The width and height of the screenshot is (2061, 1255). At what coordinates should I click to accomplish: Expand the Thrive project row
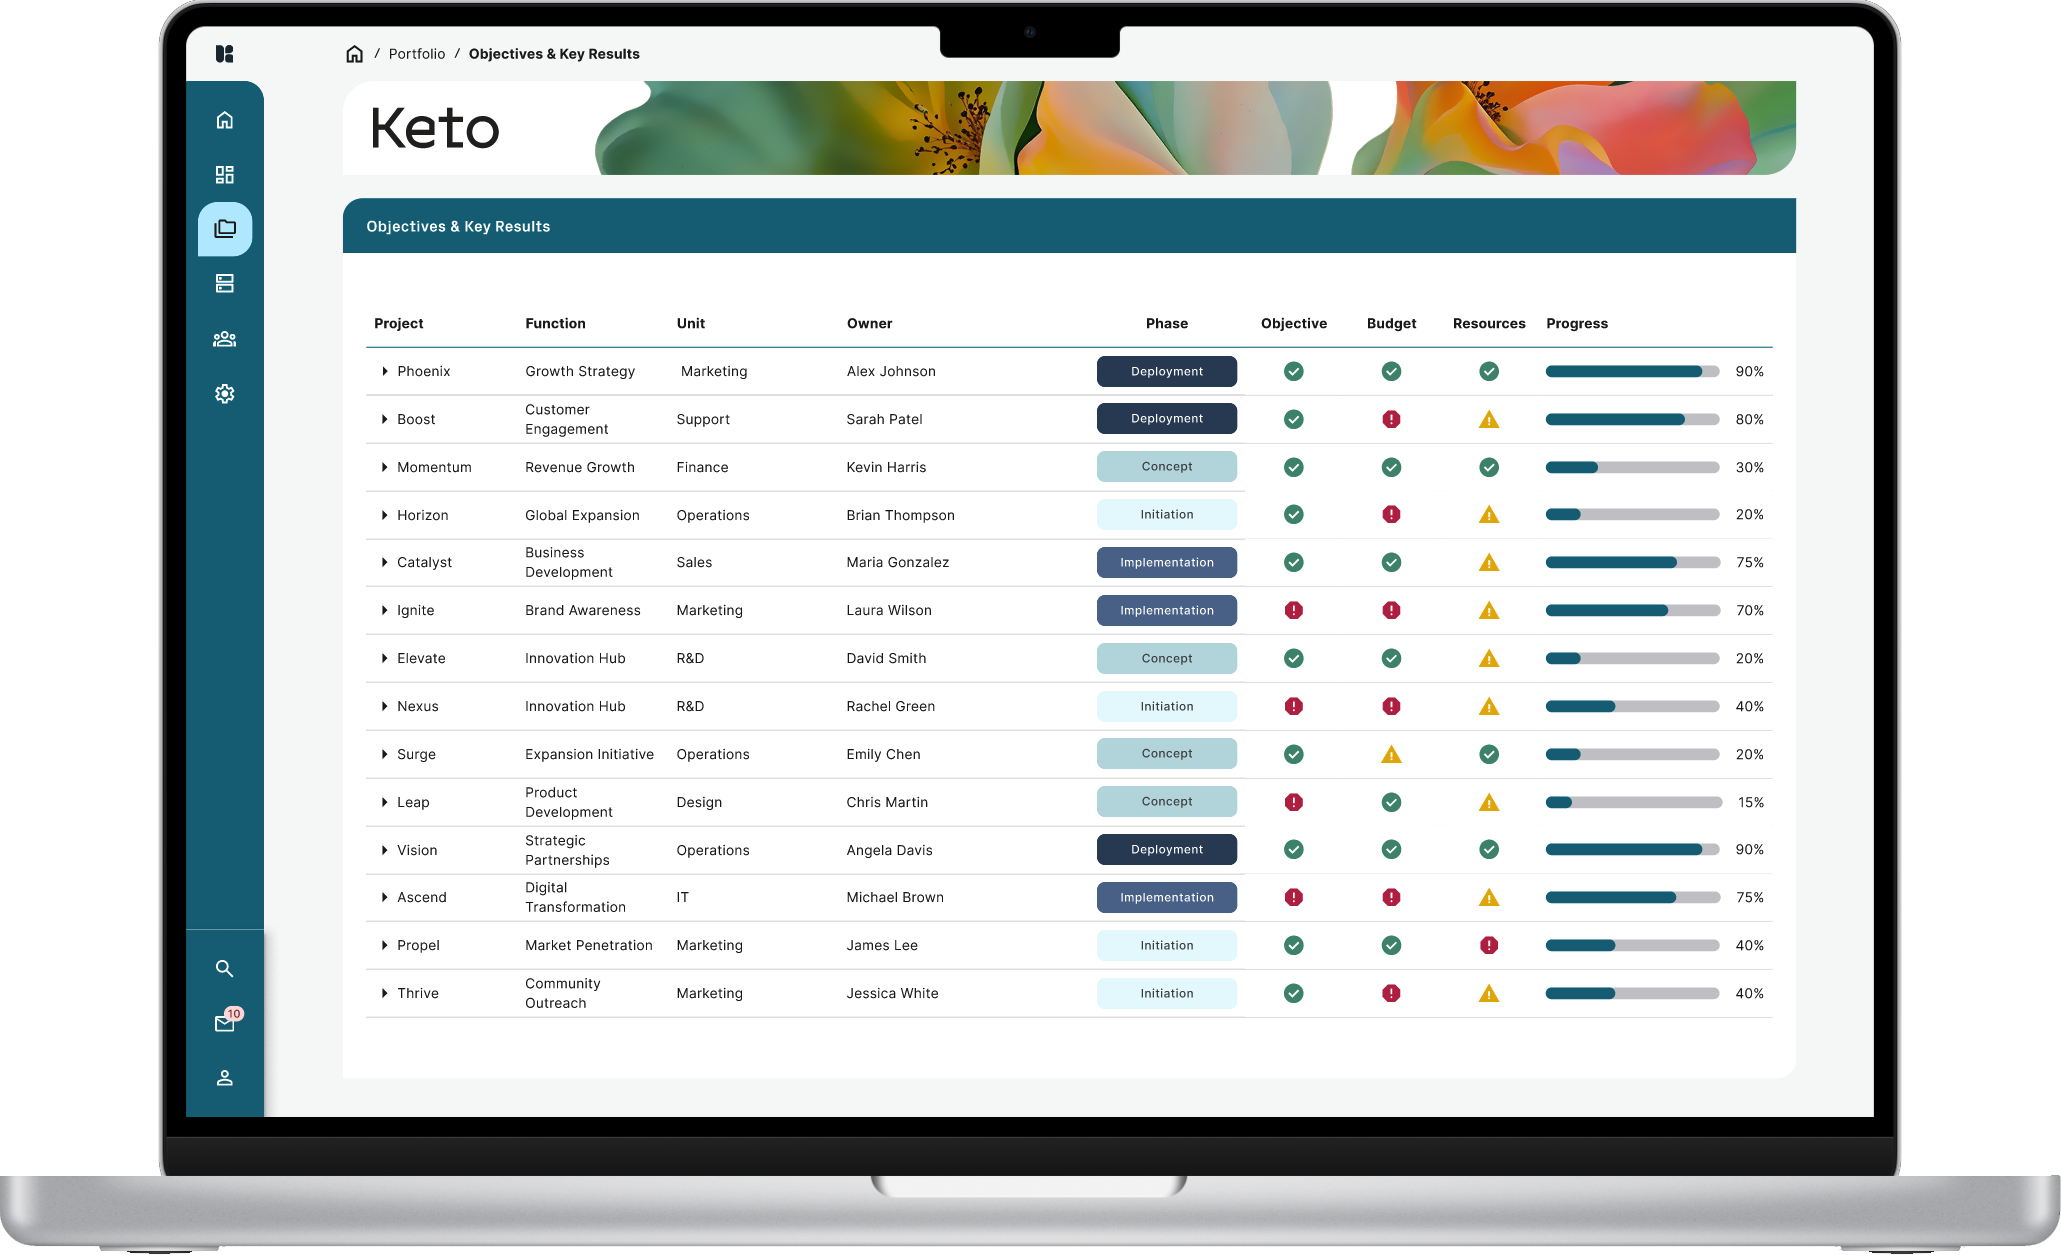tap(384, 993)
